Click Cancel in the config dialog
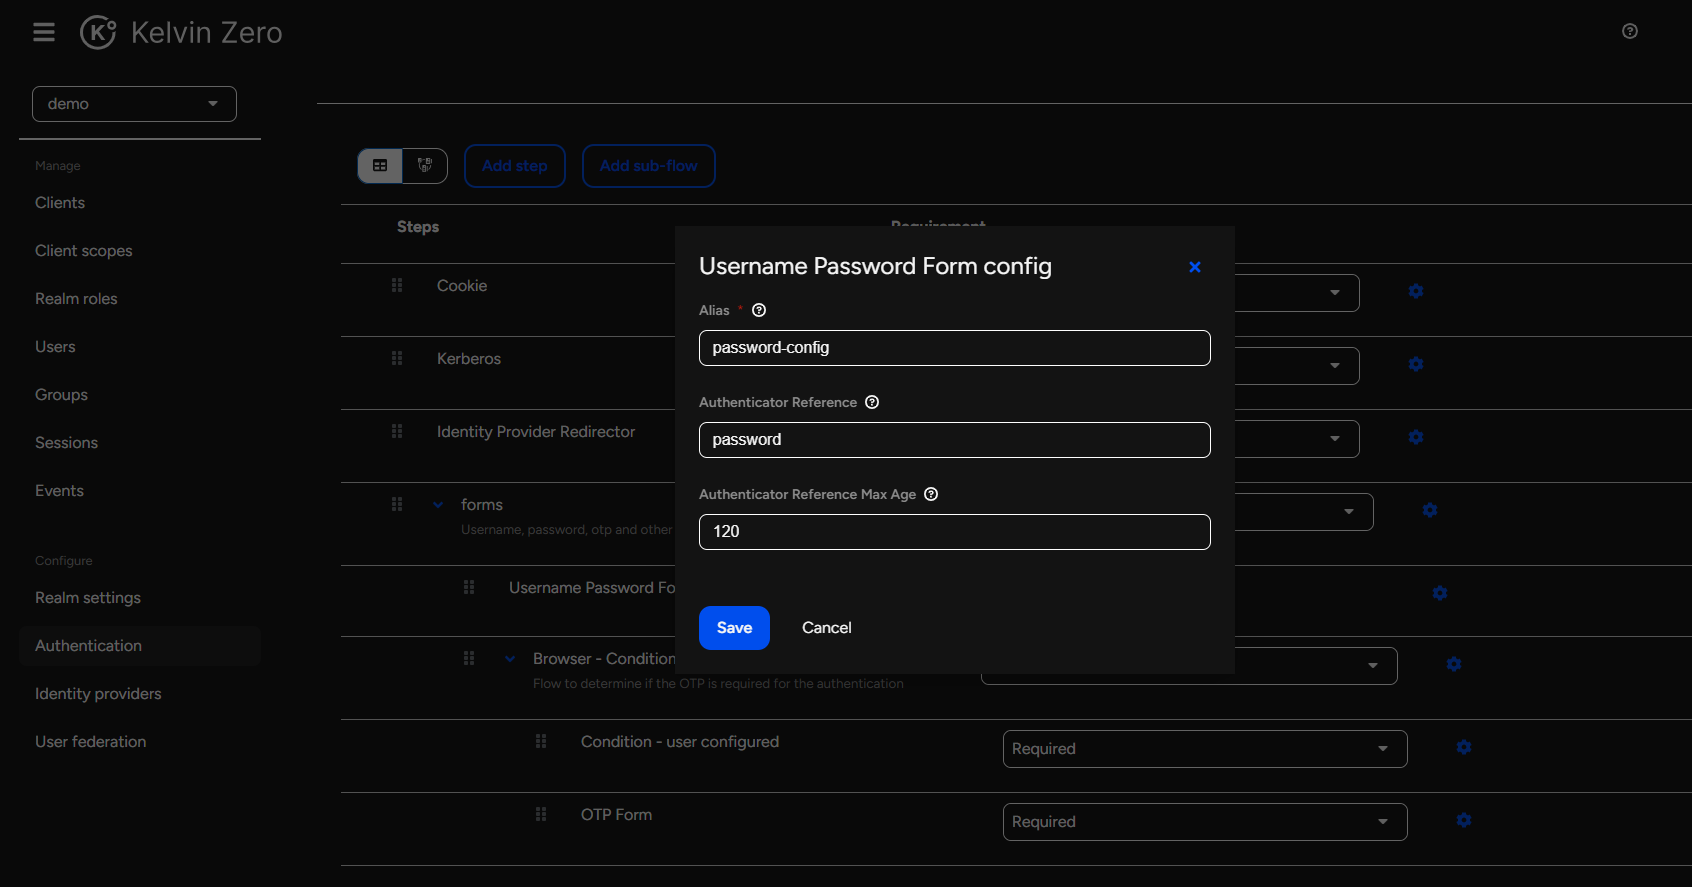The height and width of the screenshot is (887, 1692). 827,628
